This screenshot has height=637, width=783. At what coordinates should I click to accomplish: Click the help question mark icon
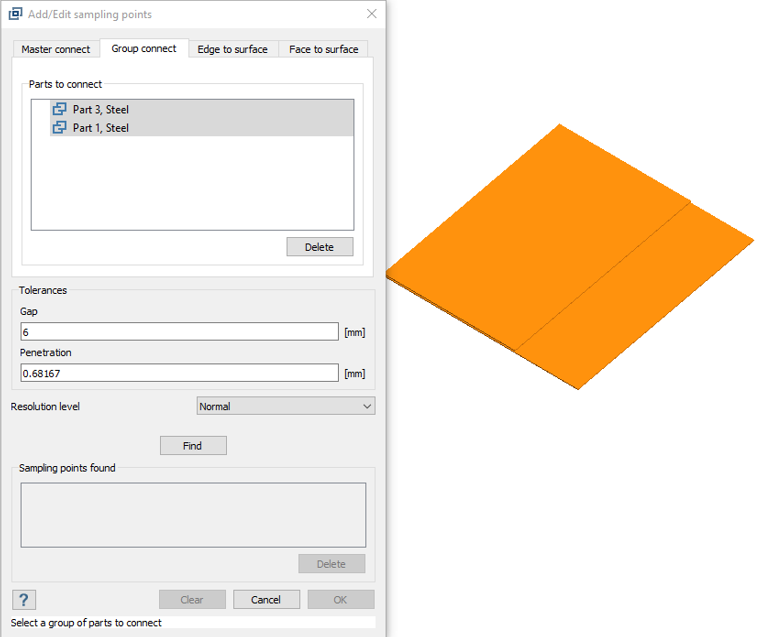coord(24,599)
